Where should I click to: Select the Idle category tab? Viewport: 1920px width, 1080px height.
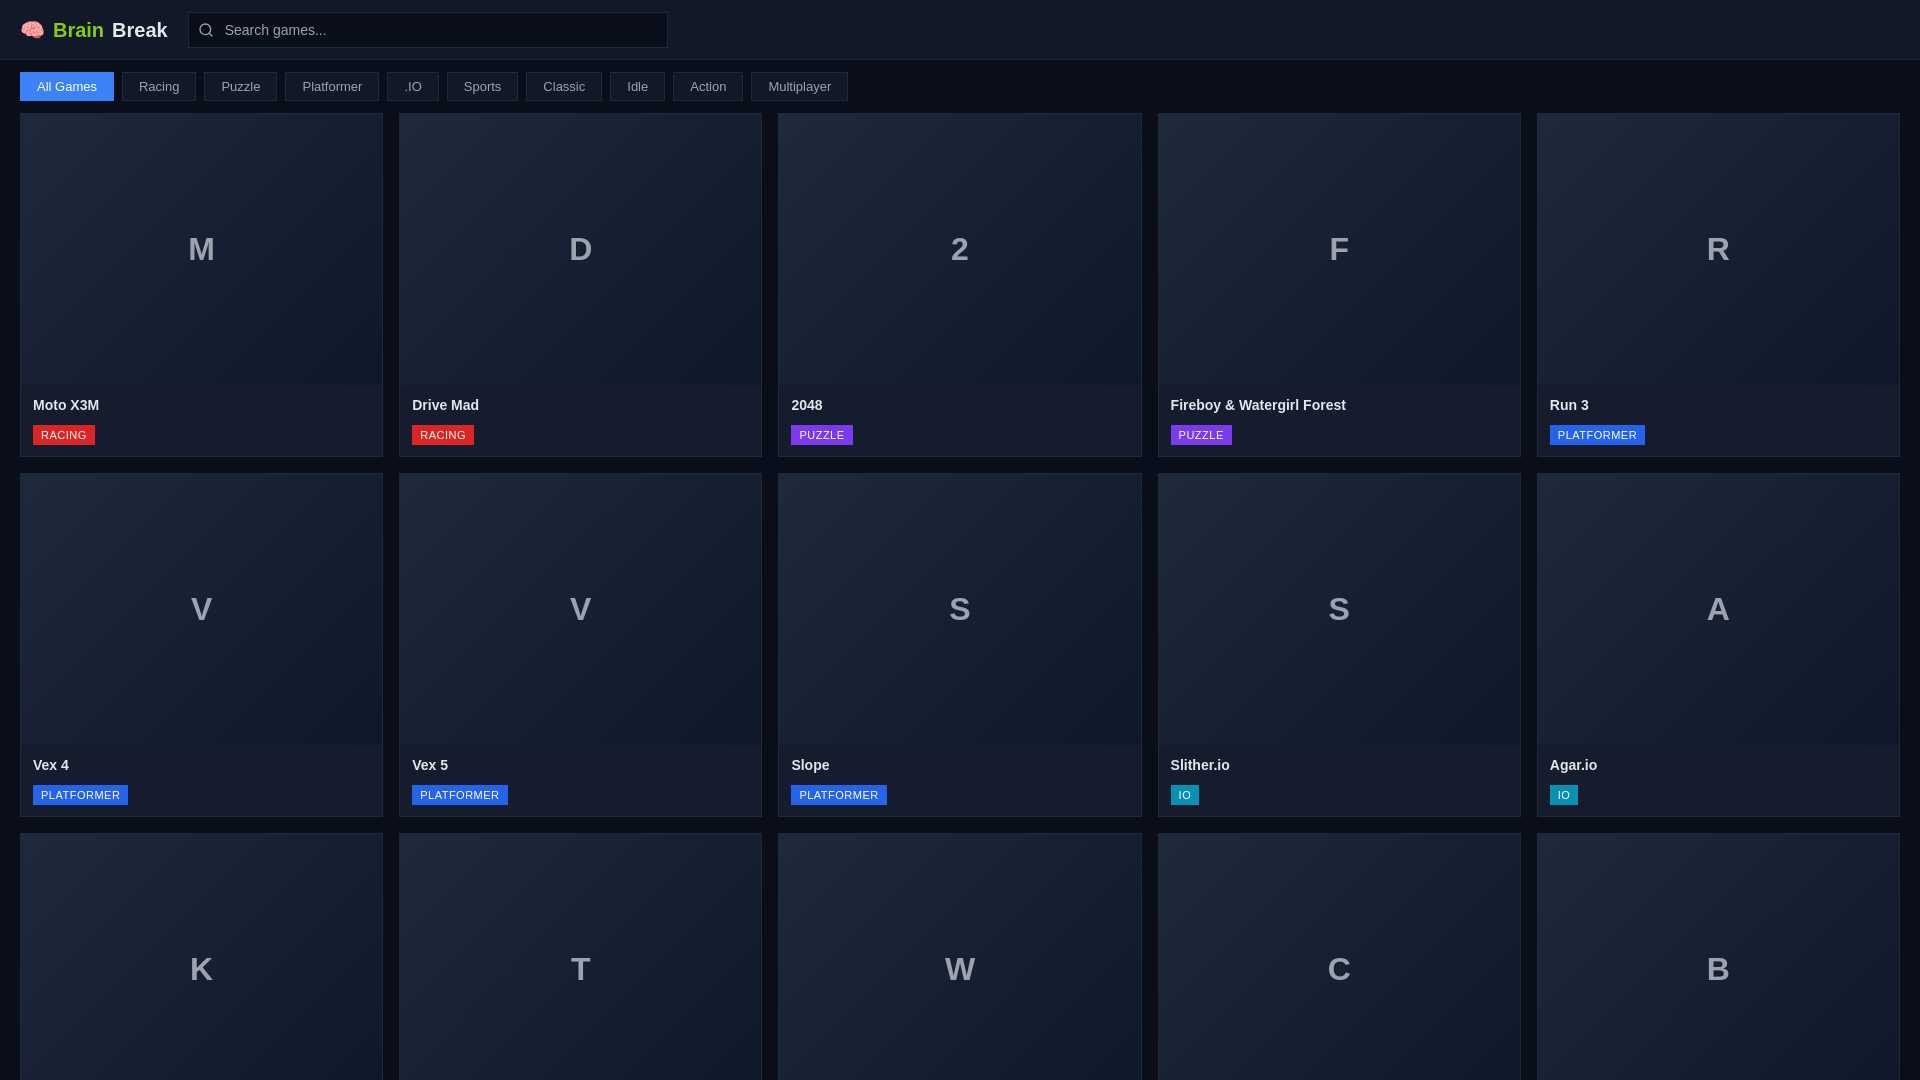coord(637,87)
